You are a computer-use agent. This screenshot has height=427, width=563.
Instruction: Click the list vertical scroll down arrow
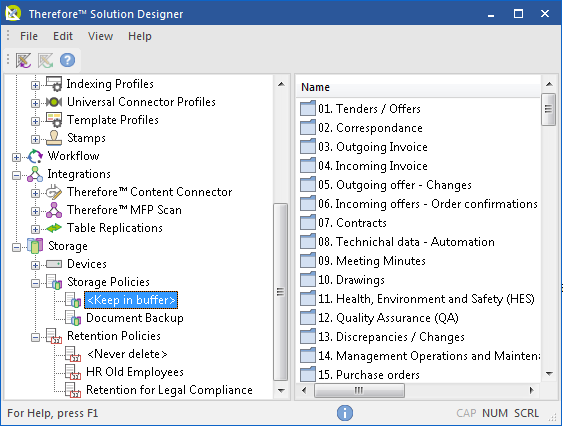tap(549, 374)
